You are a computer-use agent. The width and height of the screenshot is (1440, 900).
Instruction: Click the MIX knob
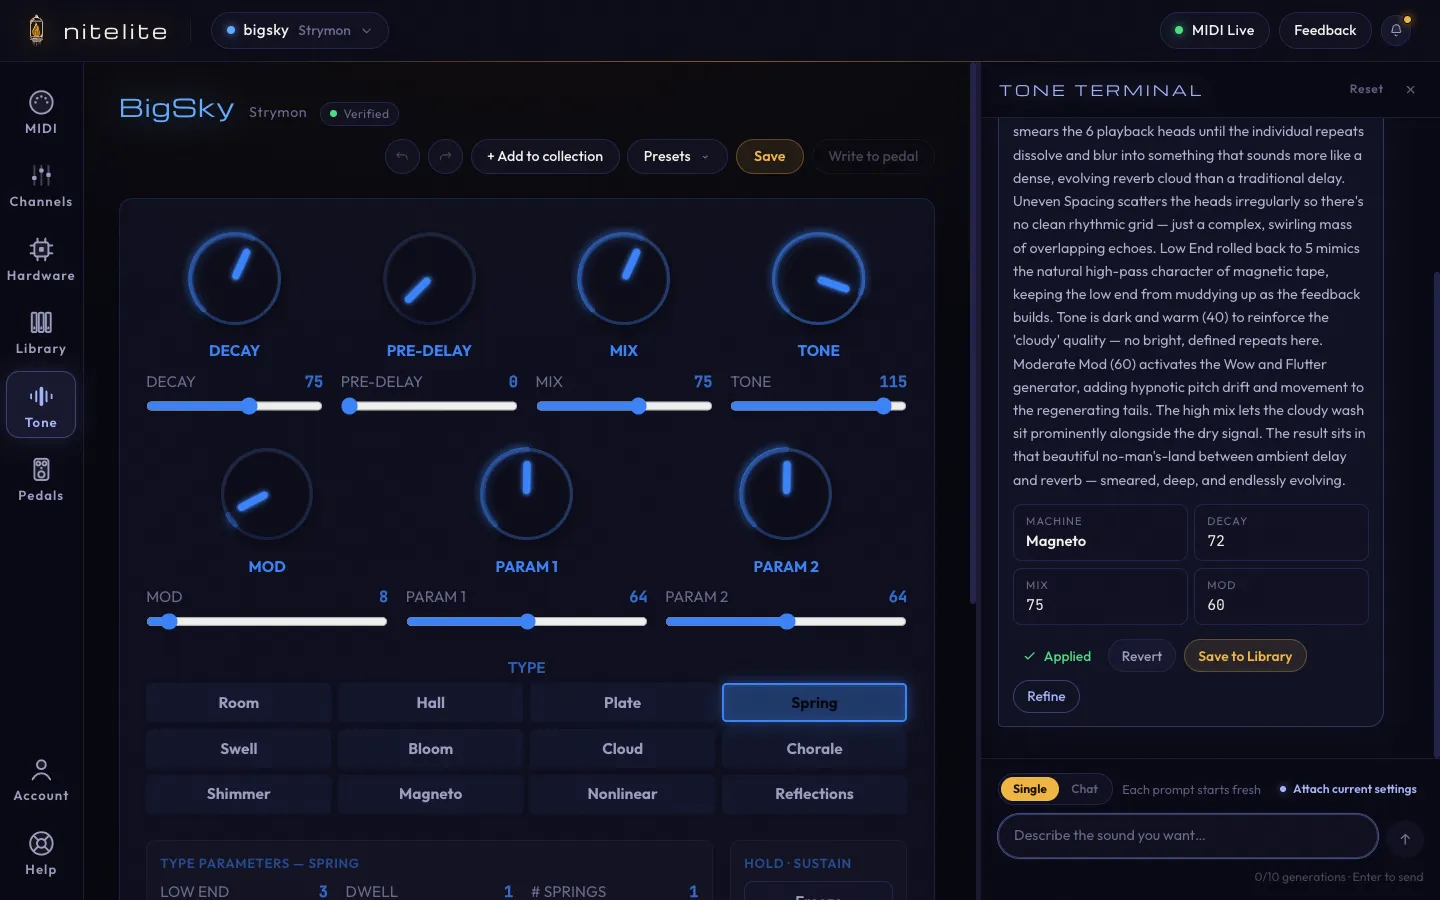623,278
